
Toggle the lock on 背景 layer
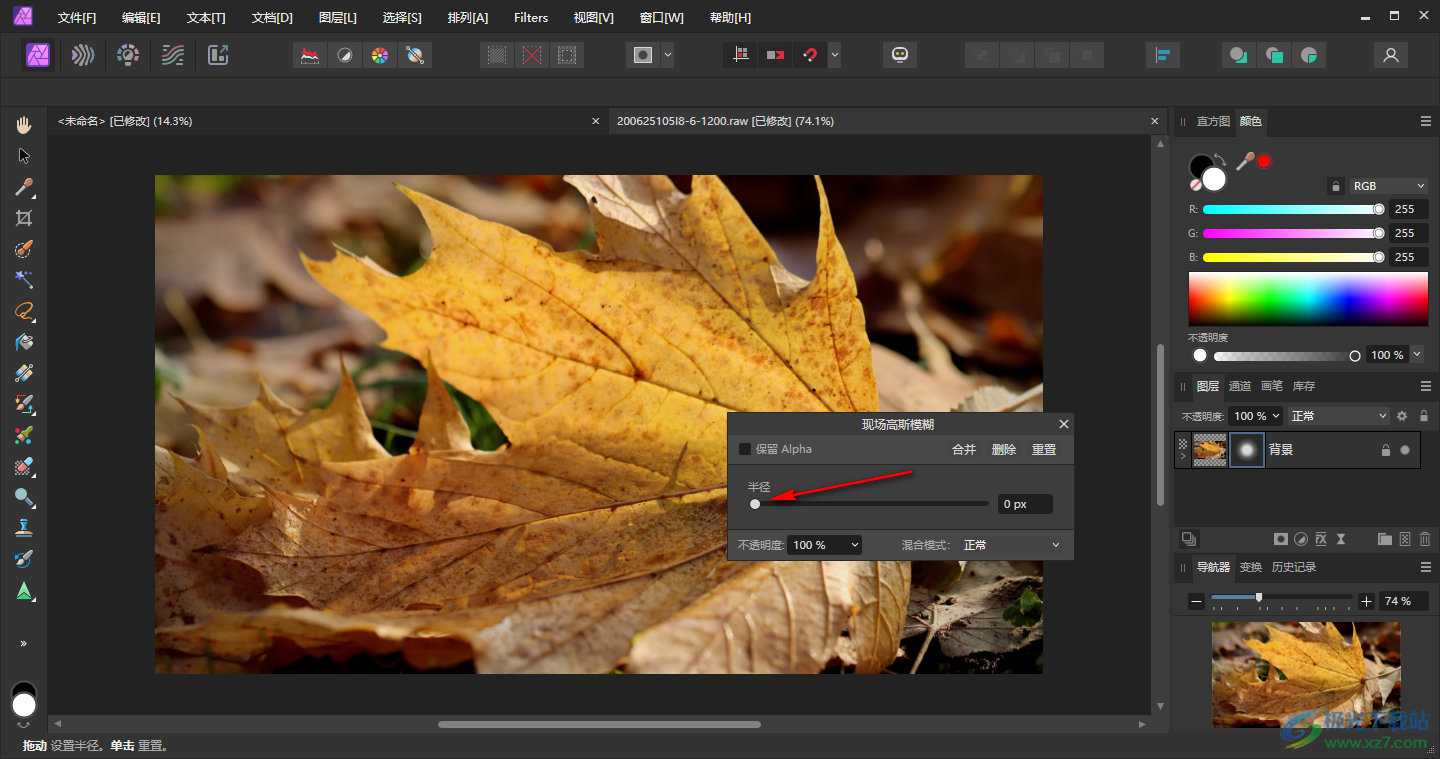[1385, 450]
